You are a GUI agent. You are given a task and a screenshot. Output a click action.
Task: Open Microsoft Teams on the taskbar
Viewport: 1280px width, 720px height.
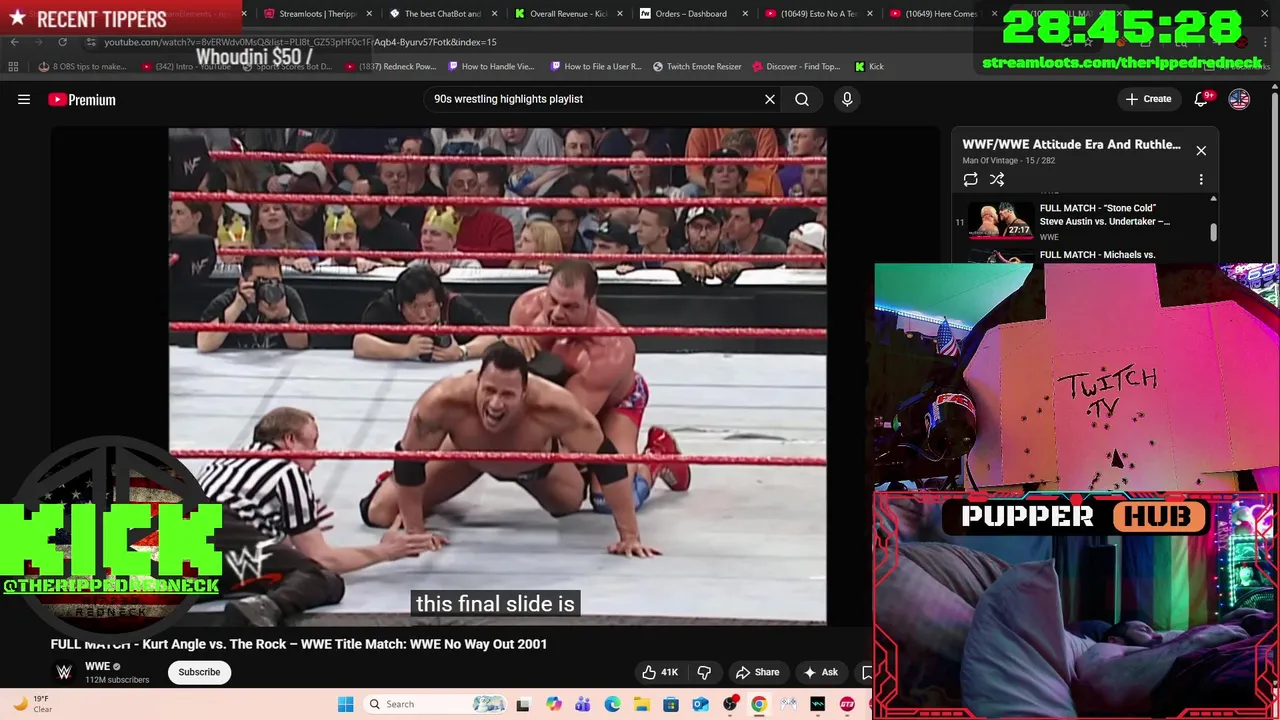(583, 704)
